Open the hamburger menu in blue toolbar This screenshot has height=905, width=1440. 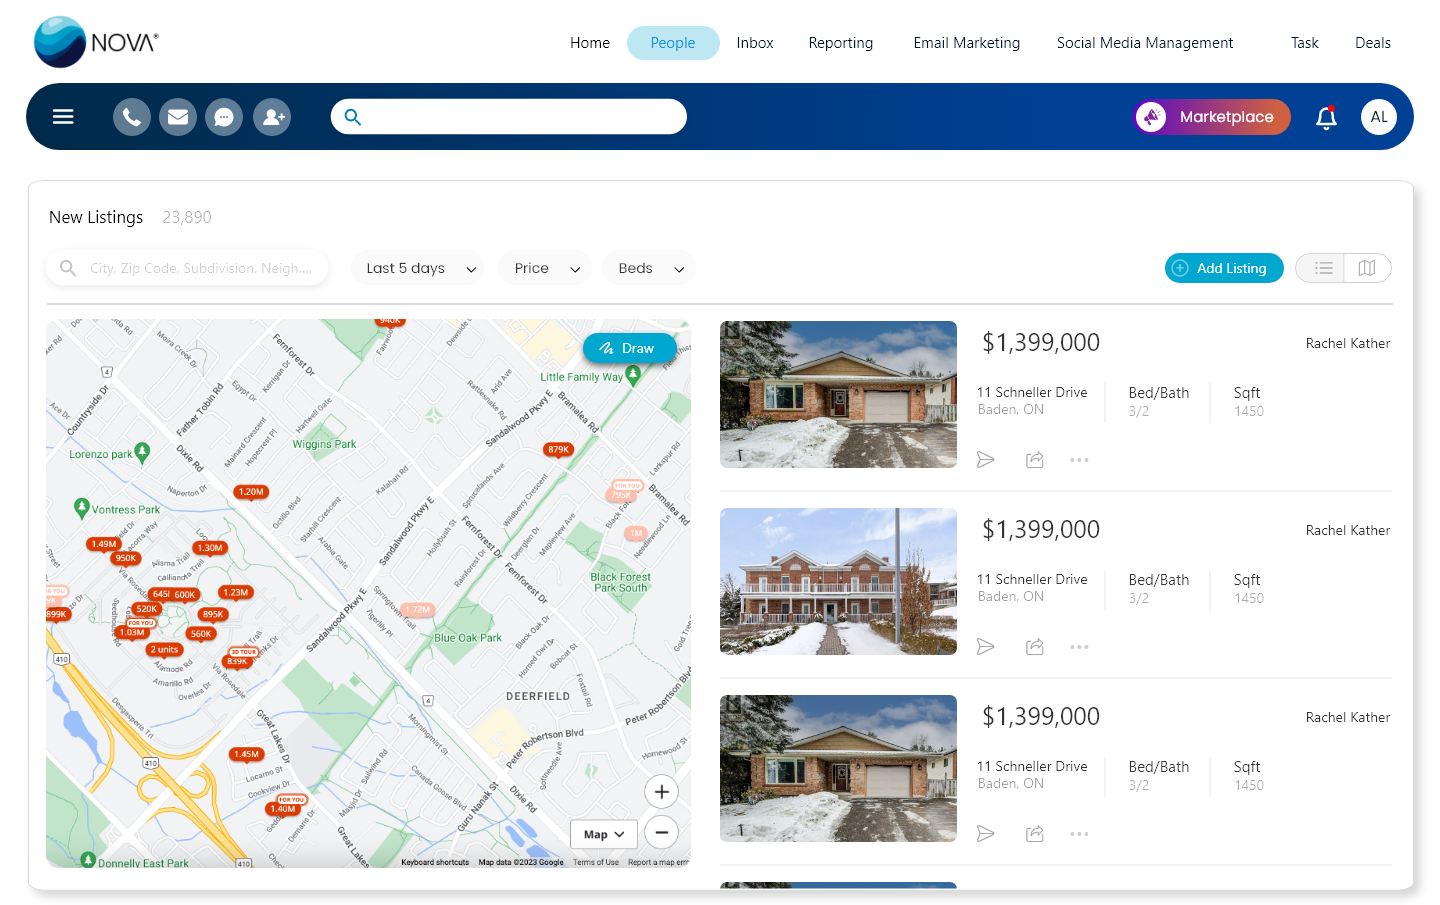pos(63,117)
